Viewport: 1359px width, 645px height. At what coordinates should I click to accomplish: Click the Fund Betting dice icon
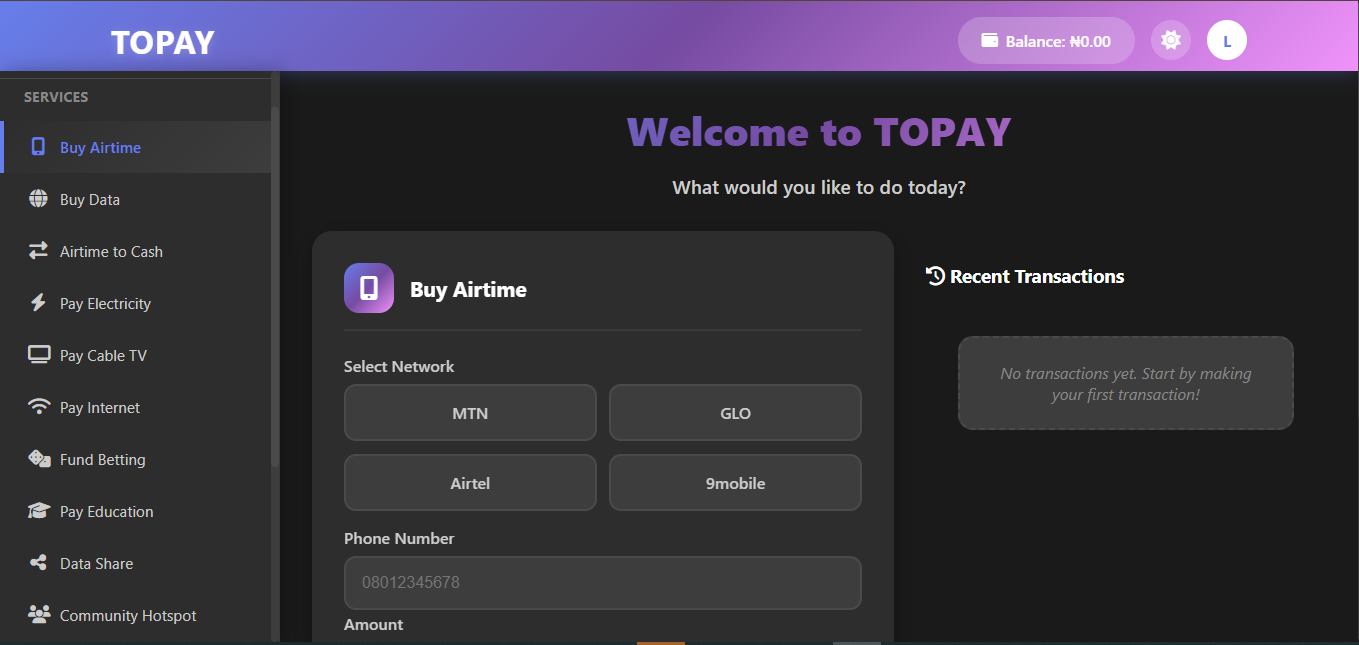(x=39, y=459)
